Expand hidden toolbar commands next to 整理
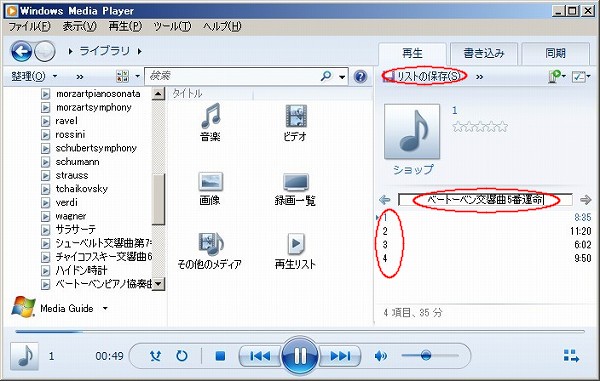600x381 pixels. tap(80, 77)
